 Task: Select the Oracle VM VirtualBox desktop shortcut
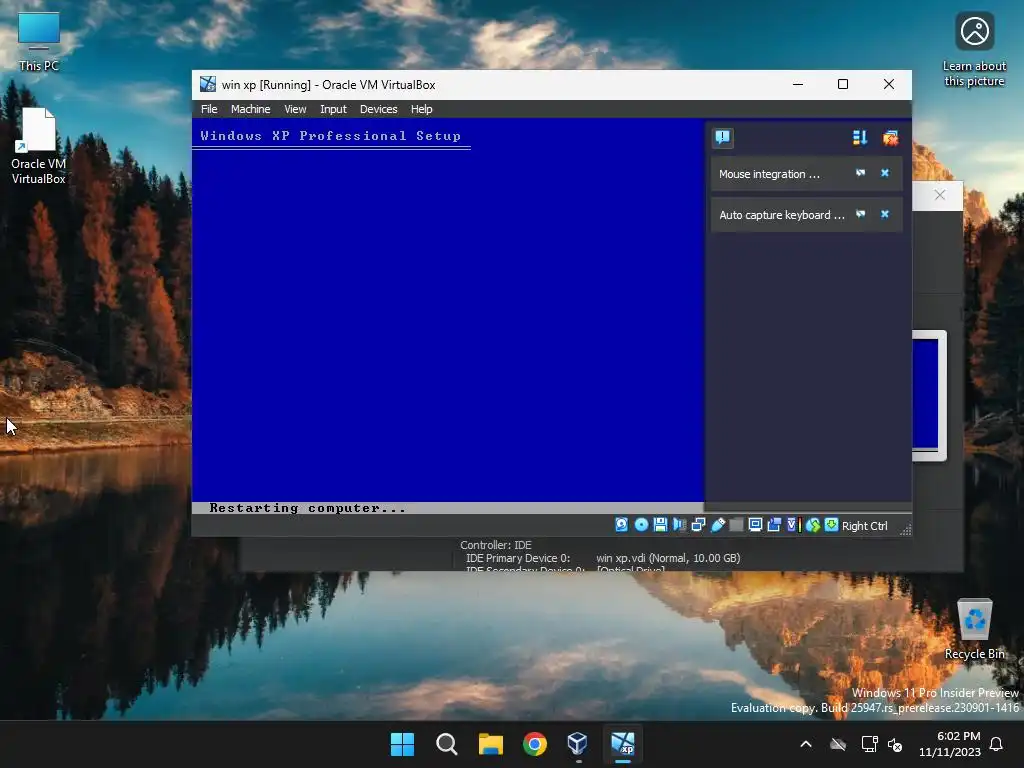point(39,146)
